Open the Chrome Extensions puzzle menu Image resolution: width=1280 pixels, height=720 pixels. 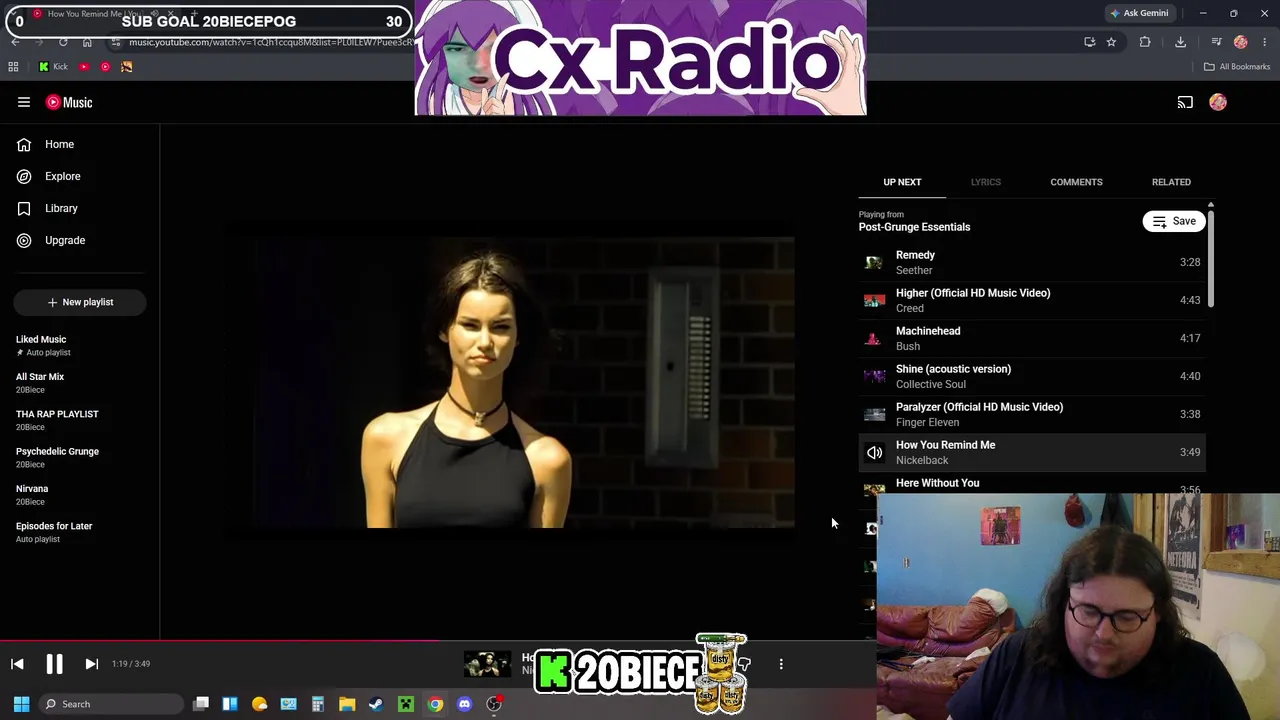1145,42
